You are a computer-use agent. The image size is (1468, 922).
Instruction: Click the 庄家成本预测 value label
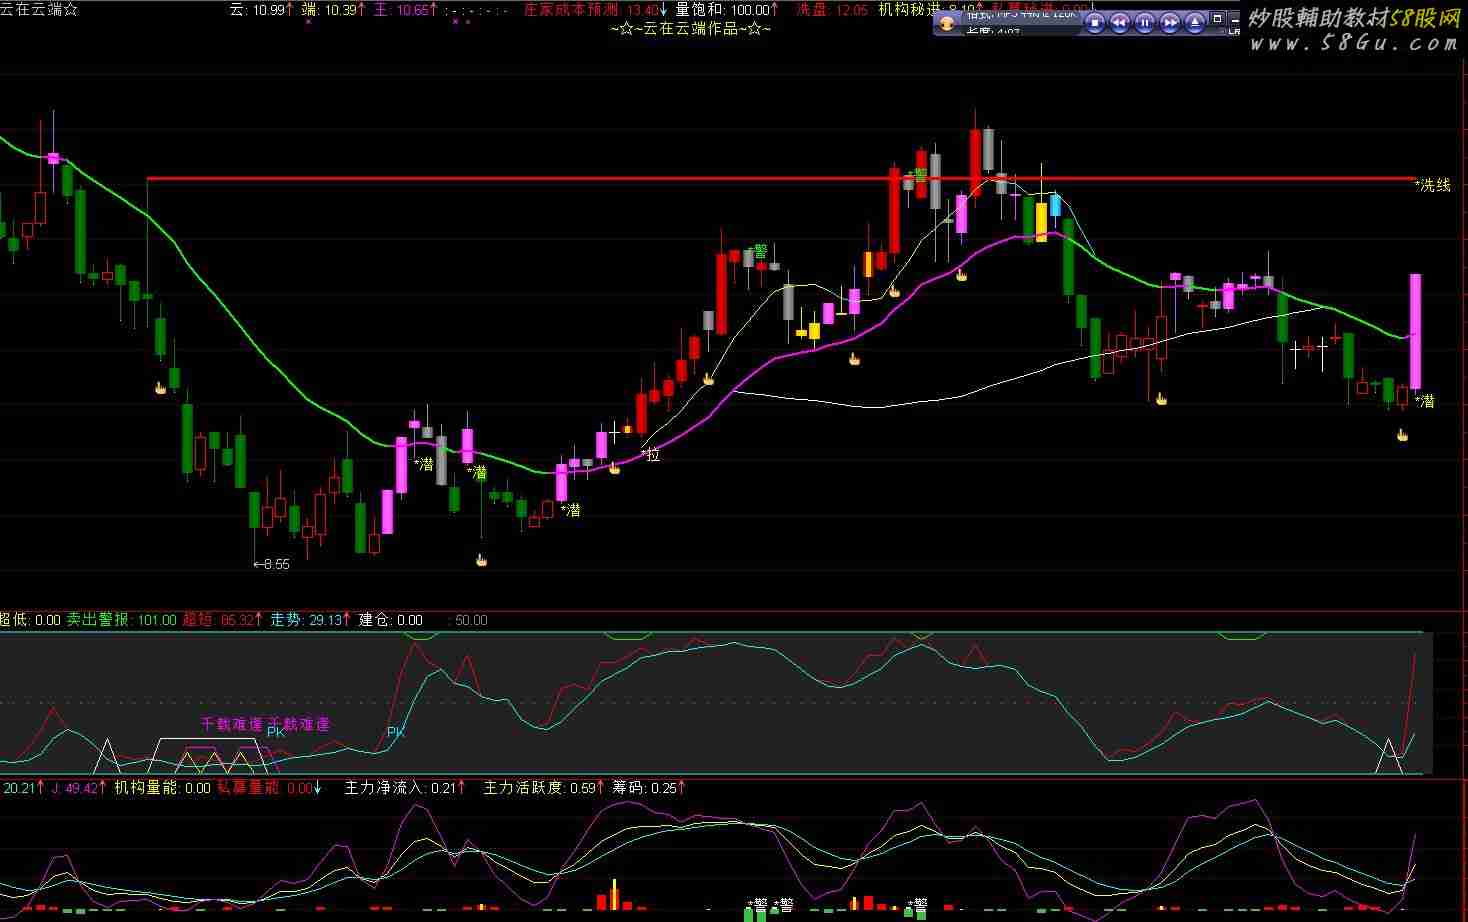[594, 10]
